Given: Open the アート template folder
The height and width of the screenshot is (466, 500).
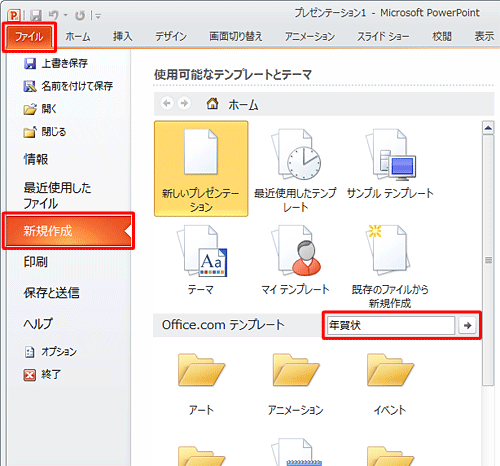Looking at the screenshot, I should click(x=201, y=384).
